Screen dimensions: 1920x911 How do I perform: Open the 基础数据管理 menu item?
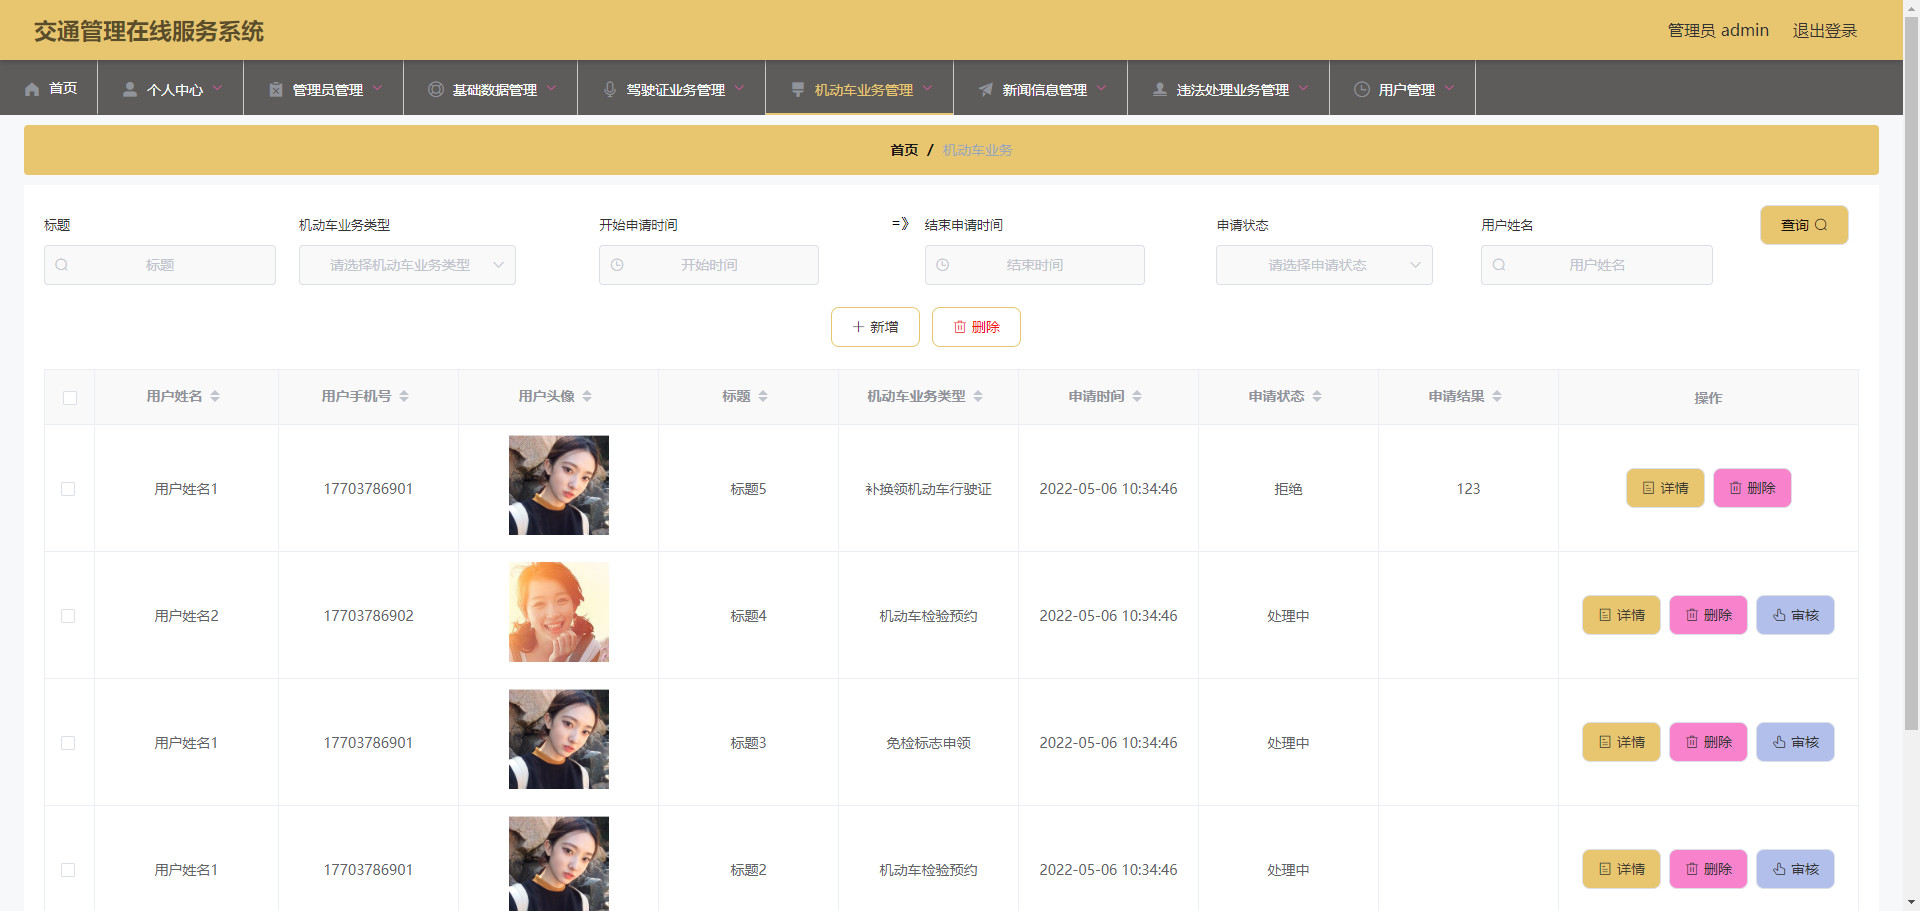click(x=491, y=88)
